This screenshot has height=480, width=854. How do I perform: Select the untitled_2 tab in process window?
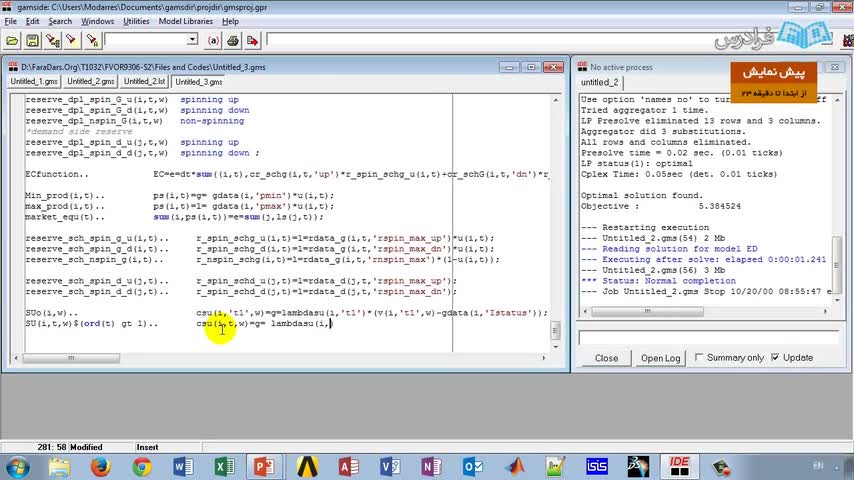click(600, 82)
